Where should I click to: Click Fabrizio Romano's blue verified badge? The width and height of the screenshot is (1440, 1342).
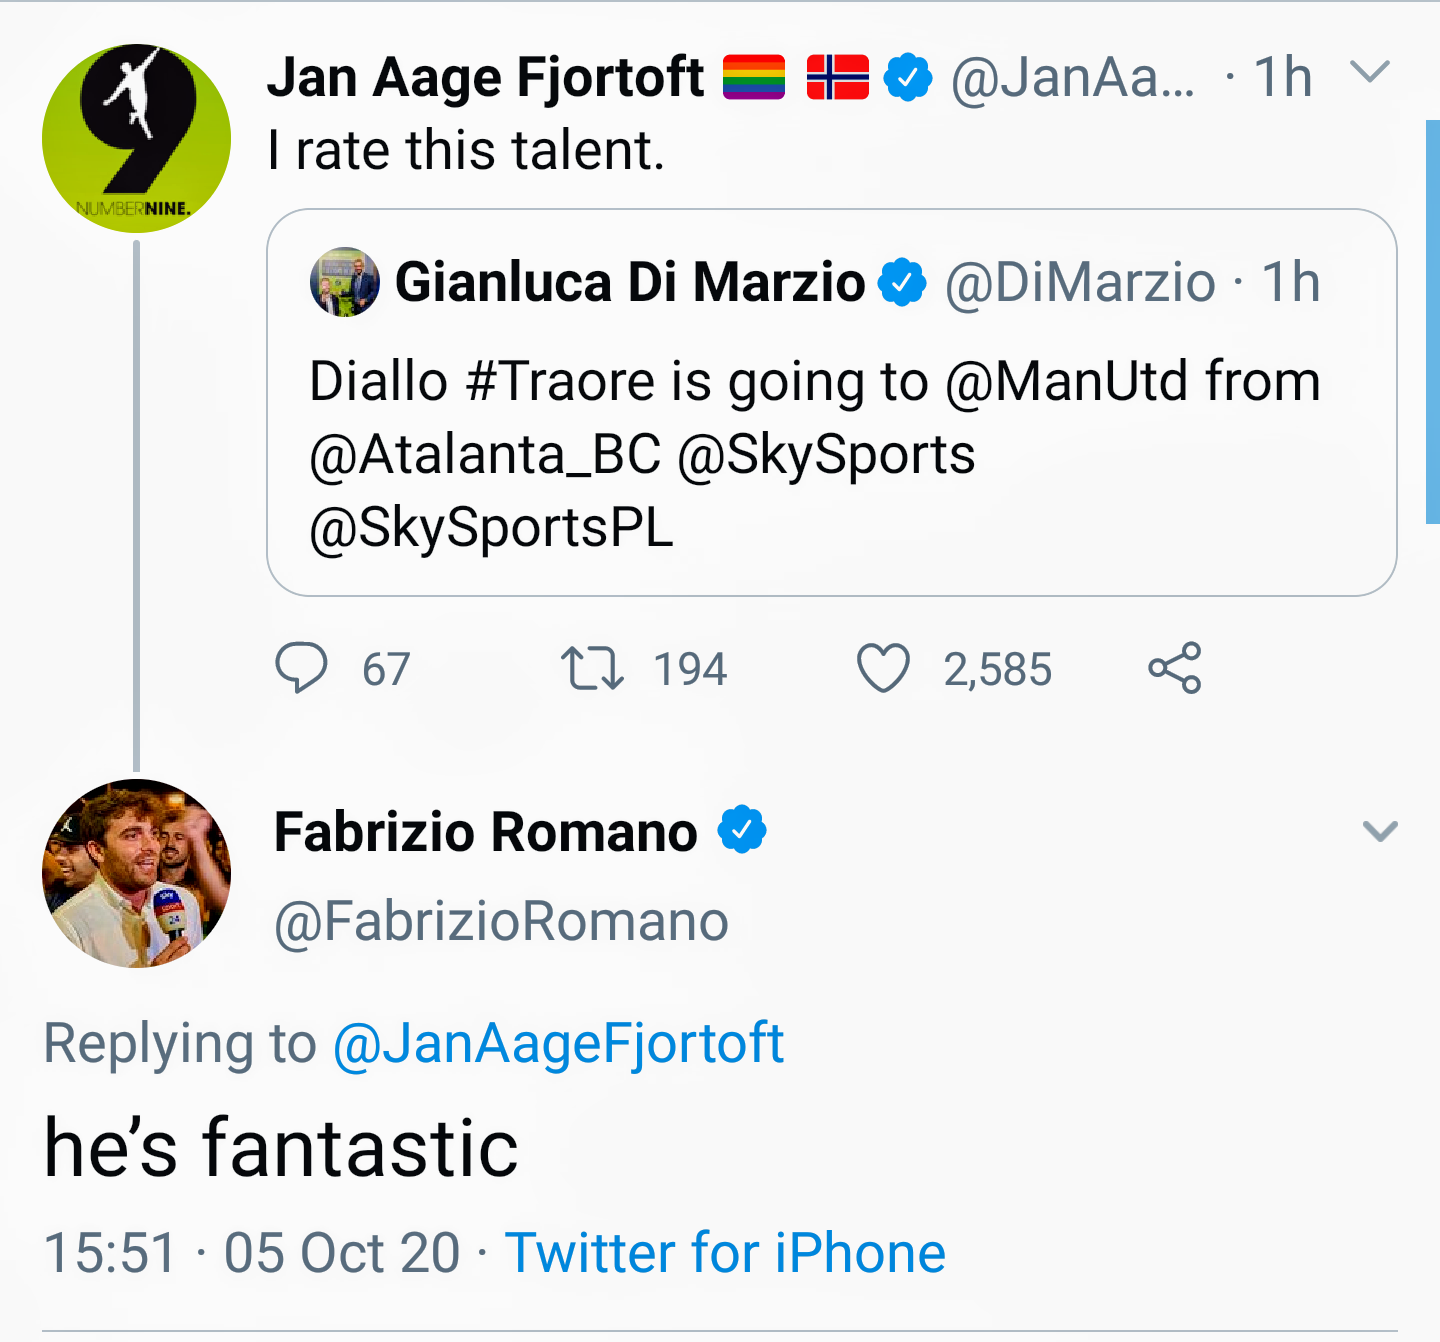[742, 830]
